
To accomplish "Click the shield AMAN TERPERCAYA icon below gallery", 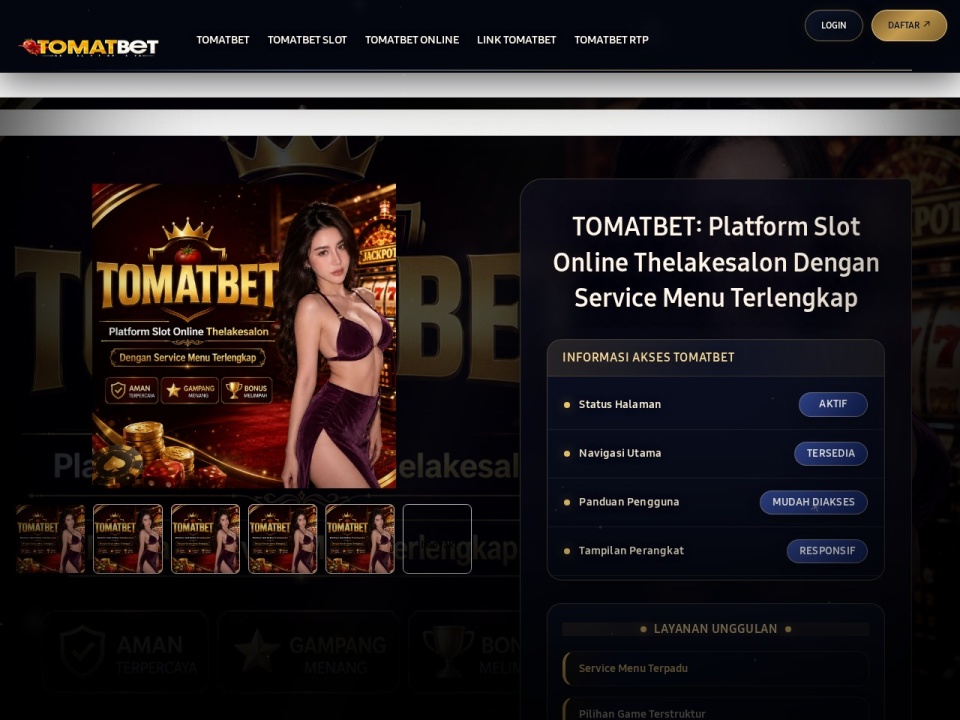I will [82, 651].
